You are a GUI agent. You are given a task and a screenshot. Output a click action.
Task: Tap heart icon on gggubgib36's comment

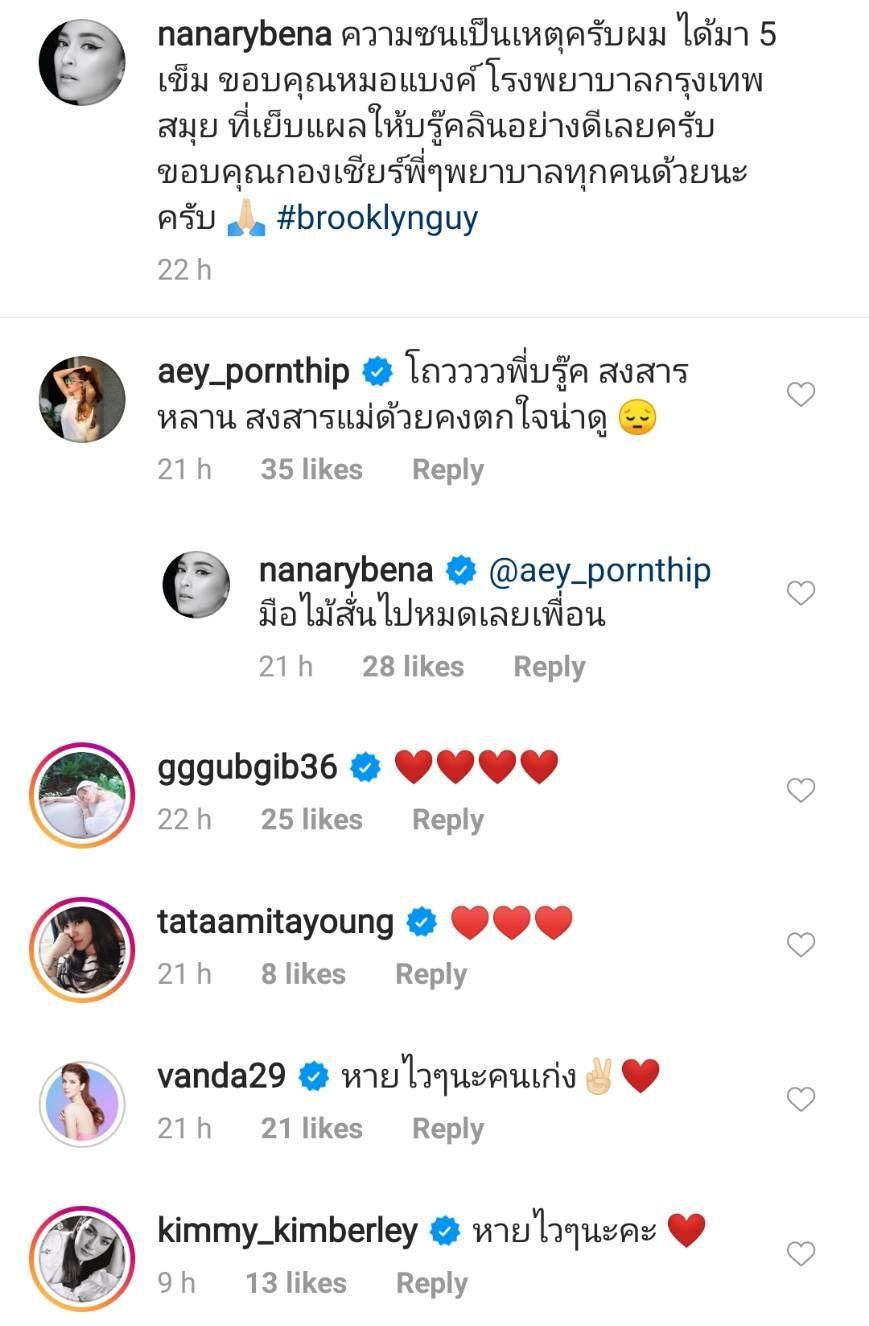tap(801, 791)
